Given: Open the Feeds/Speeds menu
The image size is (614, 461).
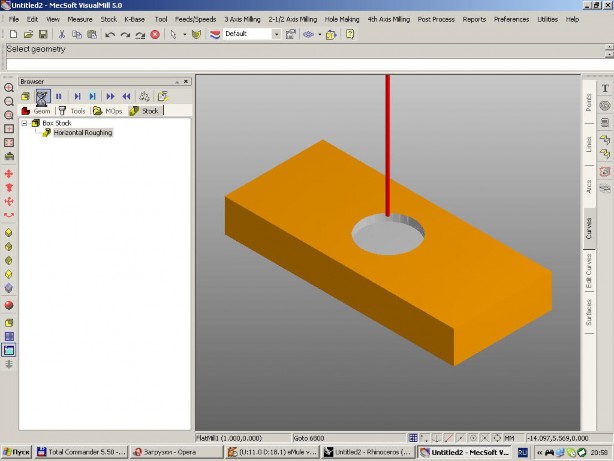Looking at the screenshot, I should (x=195, y=19).
